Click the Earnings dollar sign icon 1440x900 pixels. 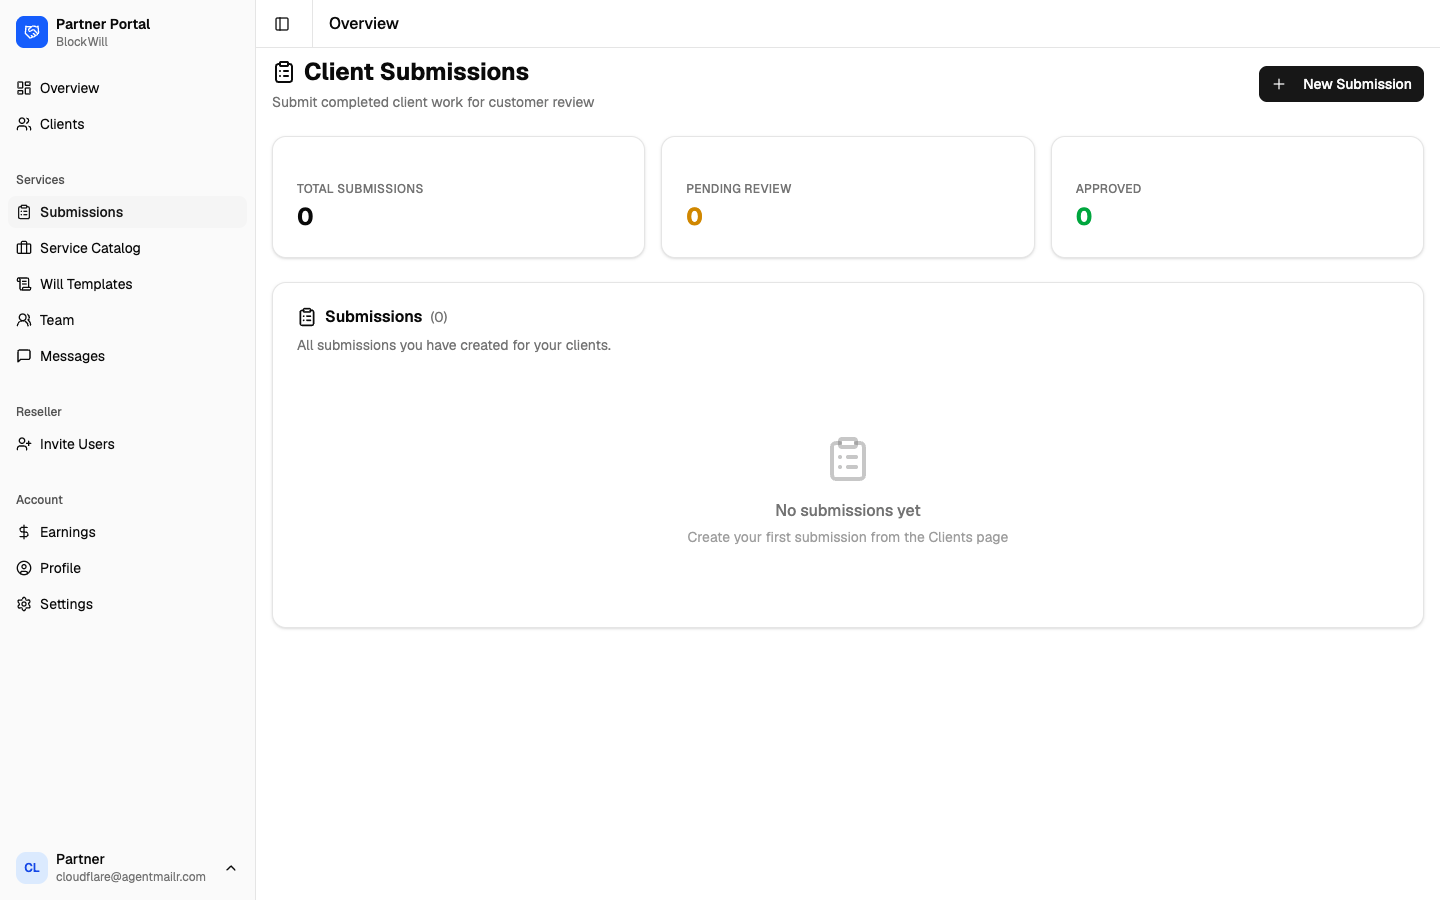coord(24,532)
